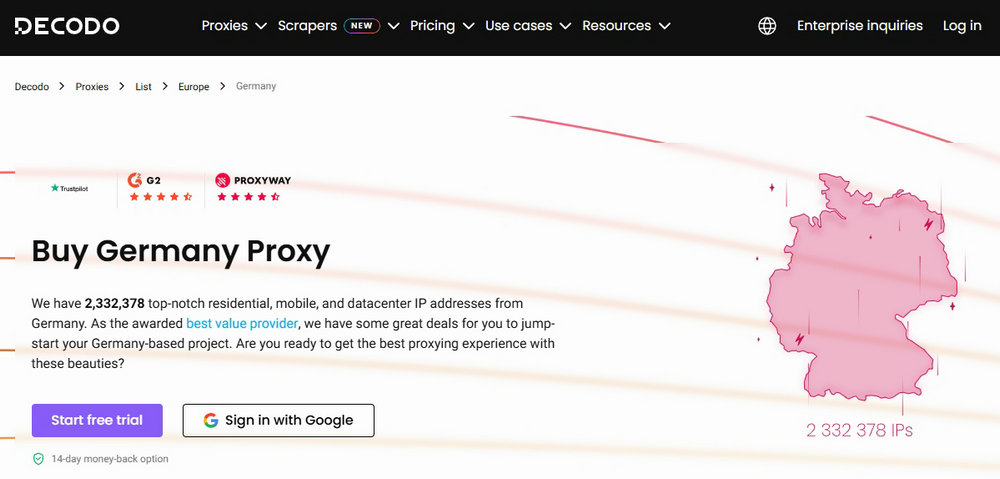Screen dimensions: 1000x479
Task: Click the Proxyway rating logo
Action: (x=253, y=181)
